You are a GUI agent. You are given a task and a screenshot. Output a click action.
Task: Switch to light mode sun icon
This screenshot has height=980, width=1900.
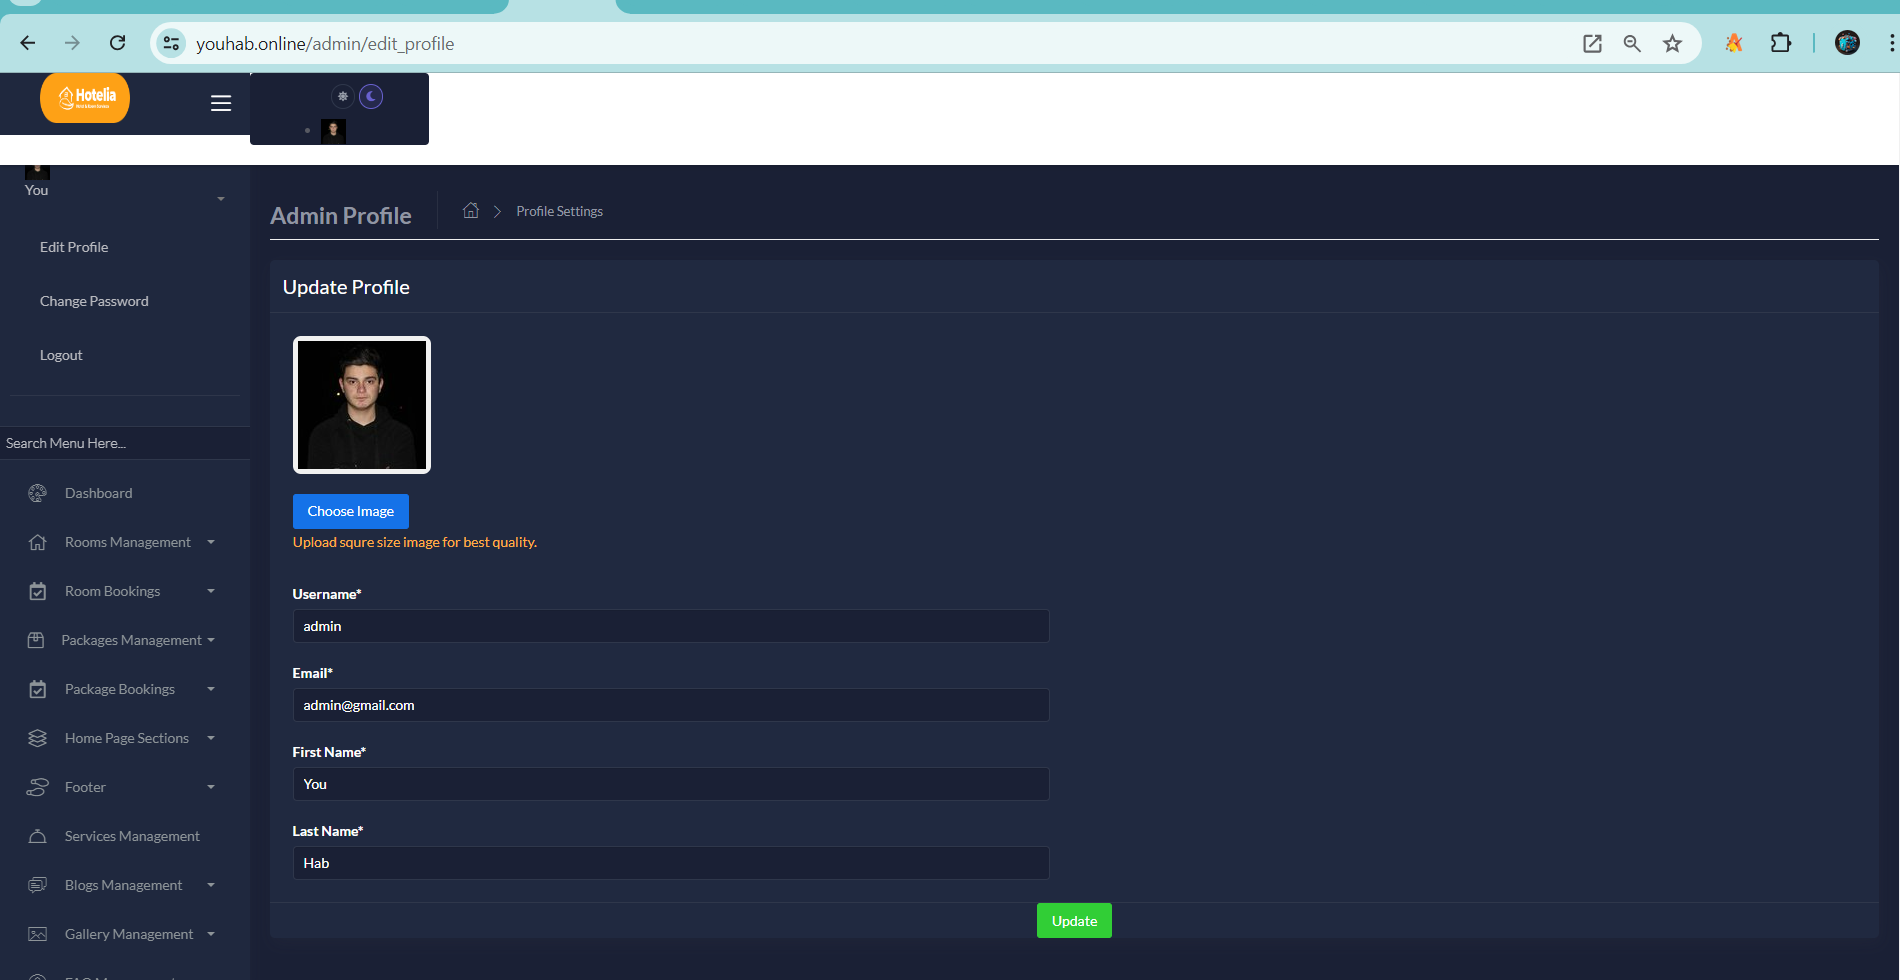[343, 96]
